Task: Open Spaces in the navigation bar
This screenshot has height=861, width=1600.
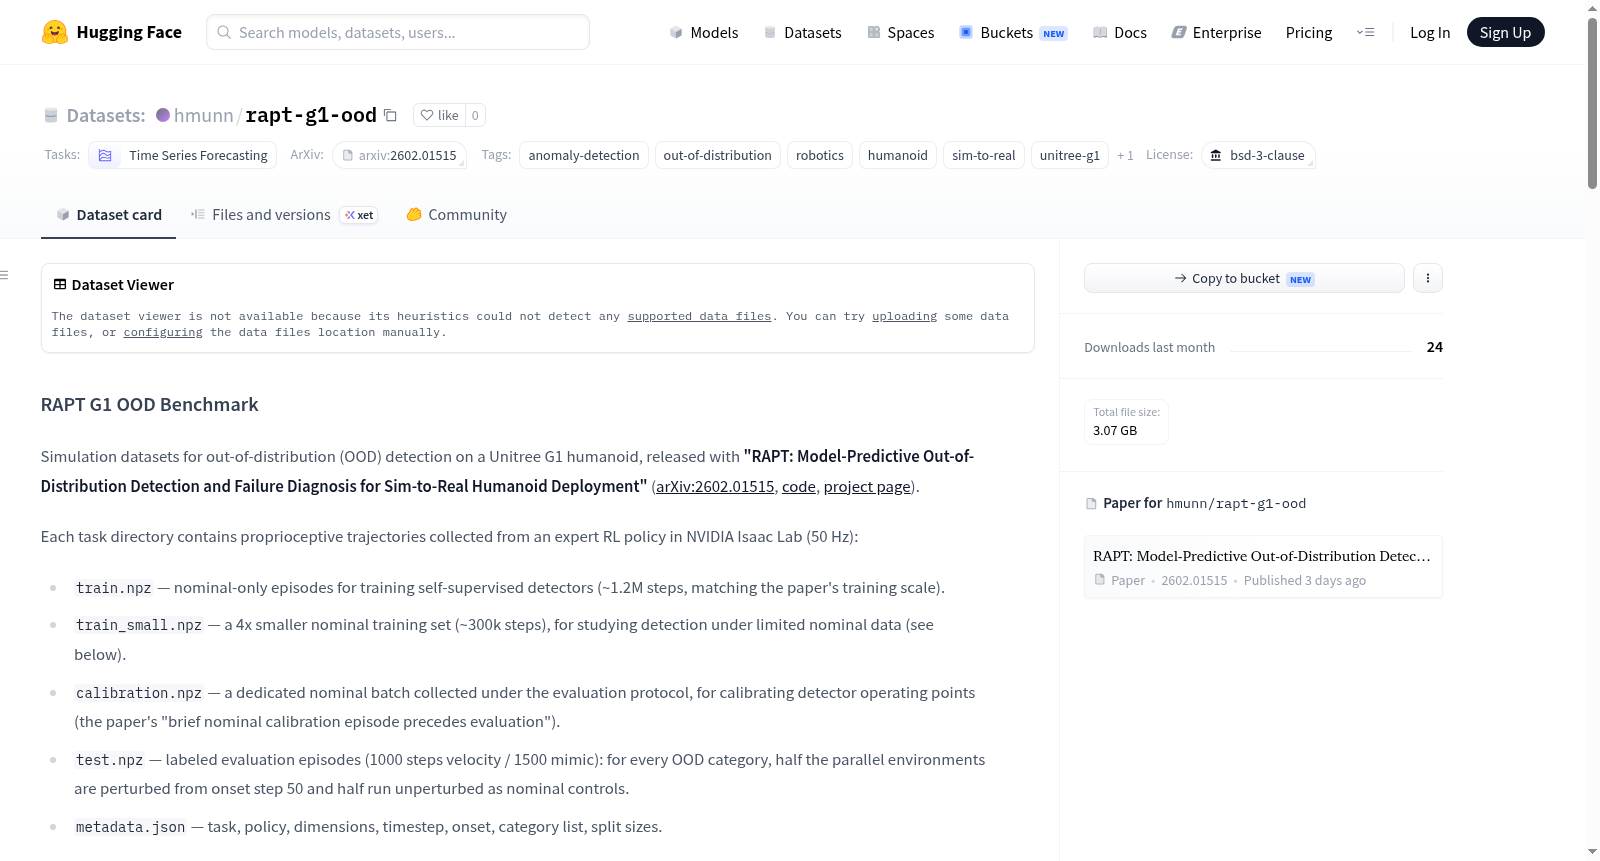Action: click(x=901, y=32)
